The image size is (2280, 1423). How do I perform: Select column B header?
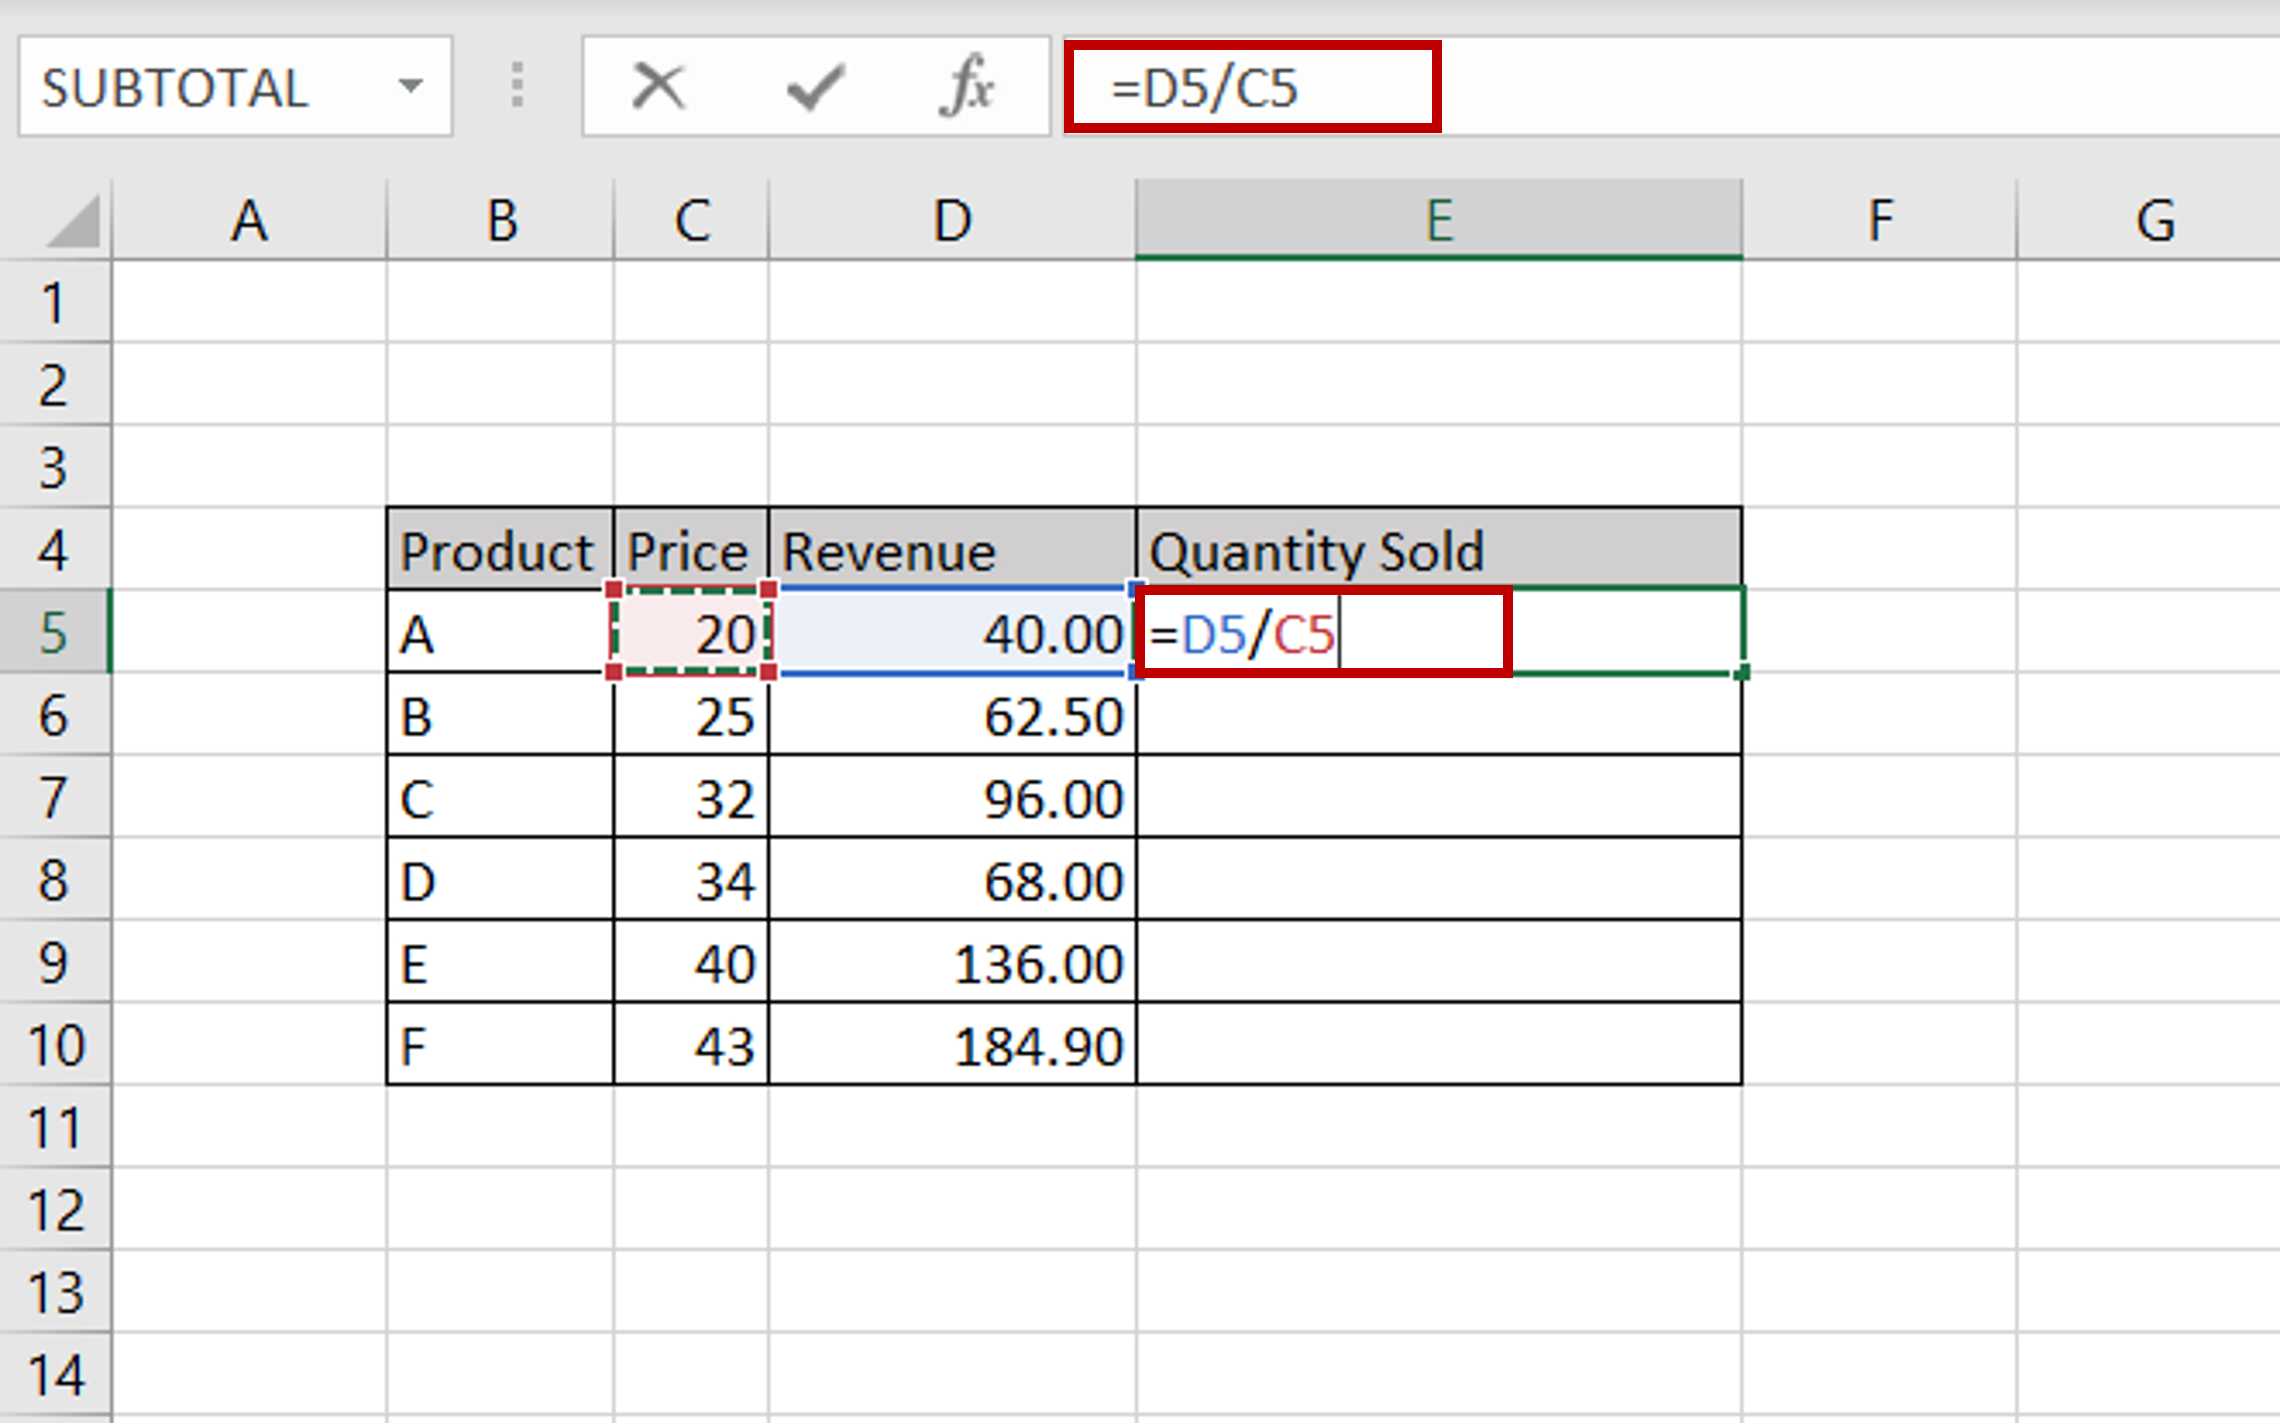coord(501,220)
